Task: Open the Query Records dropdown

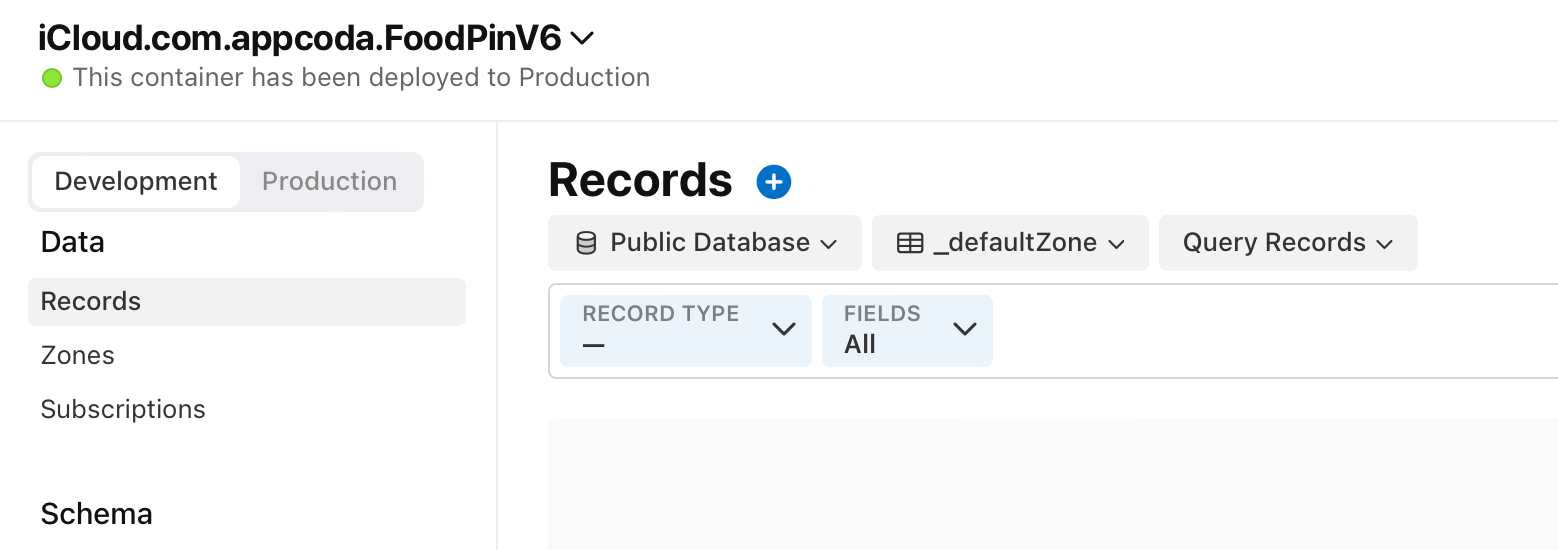Action: (x=1288, y=243)
